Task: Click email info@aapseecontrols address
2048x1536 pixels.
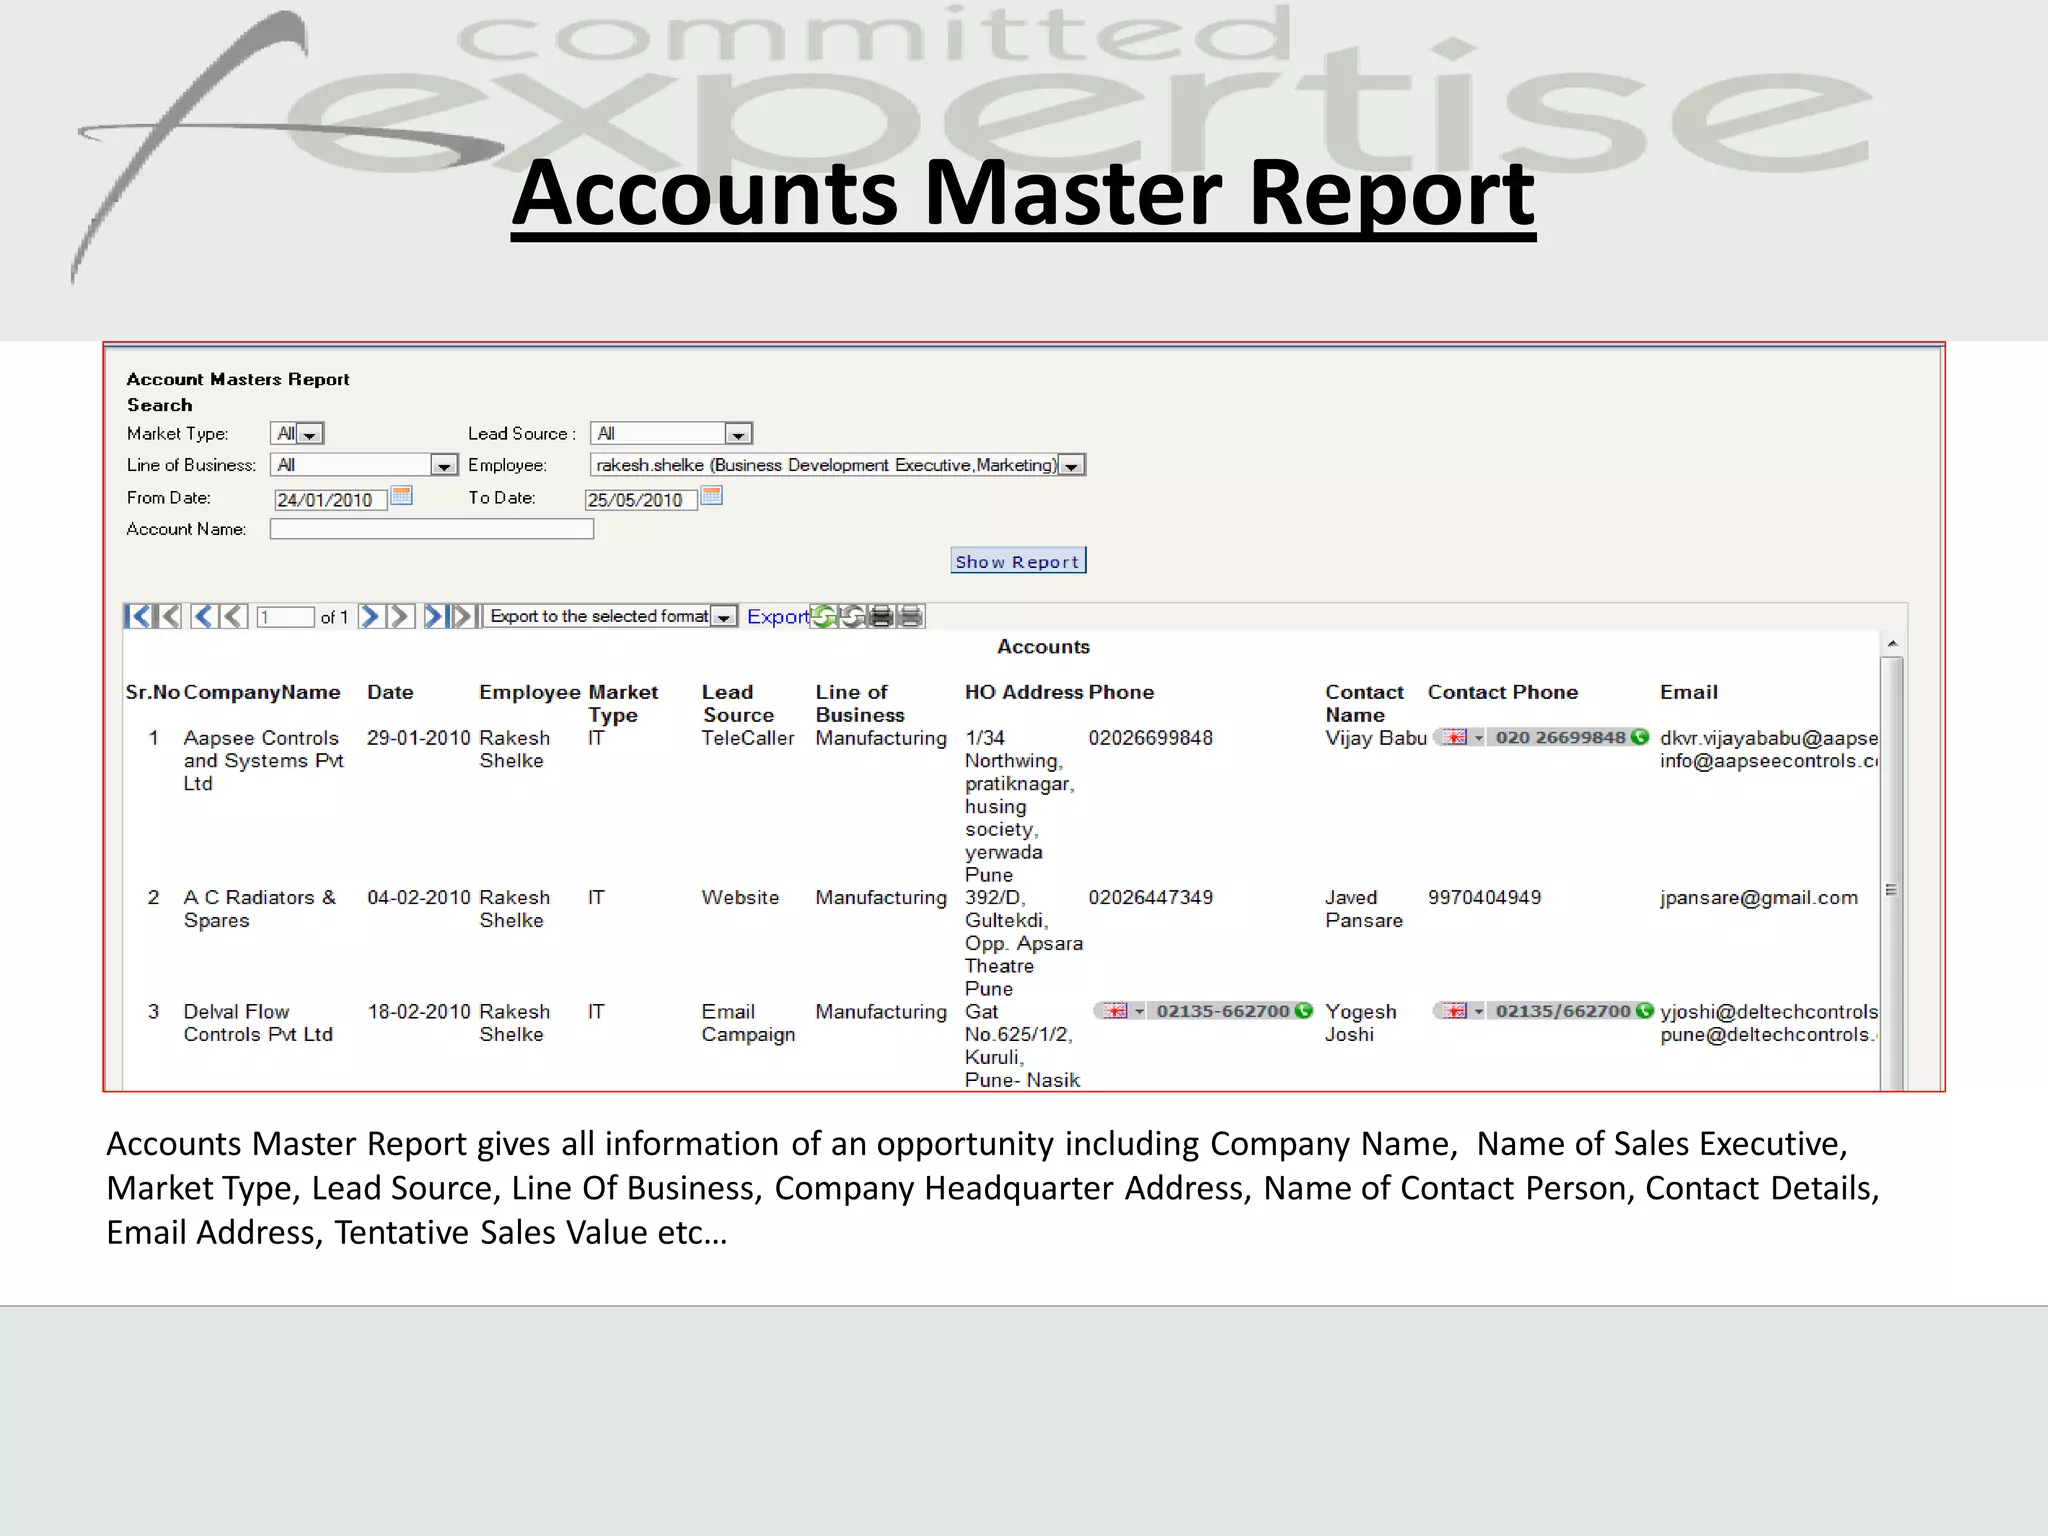Action: point(1769,761)
